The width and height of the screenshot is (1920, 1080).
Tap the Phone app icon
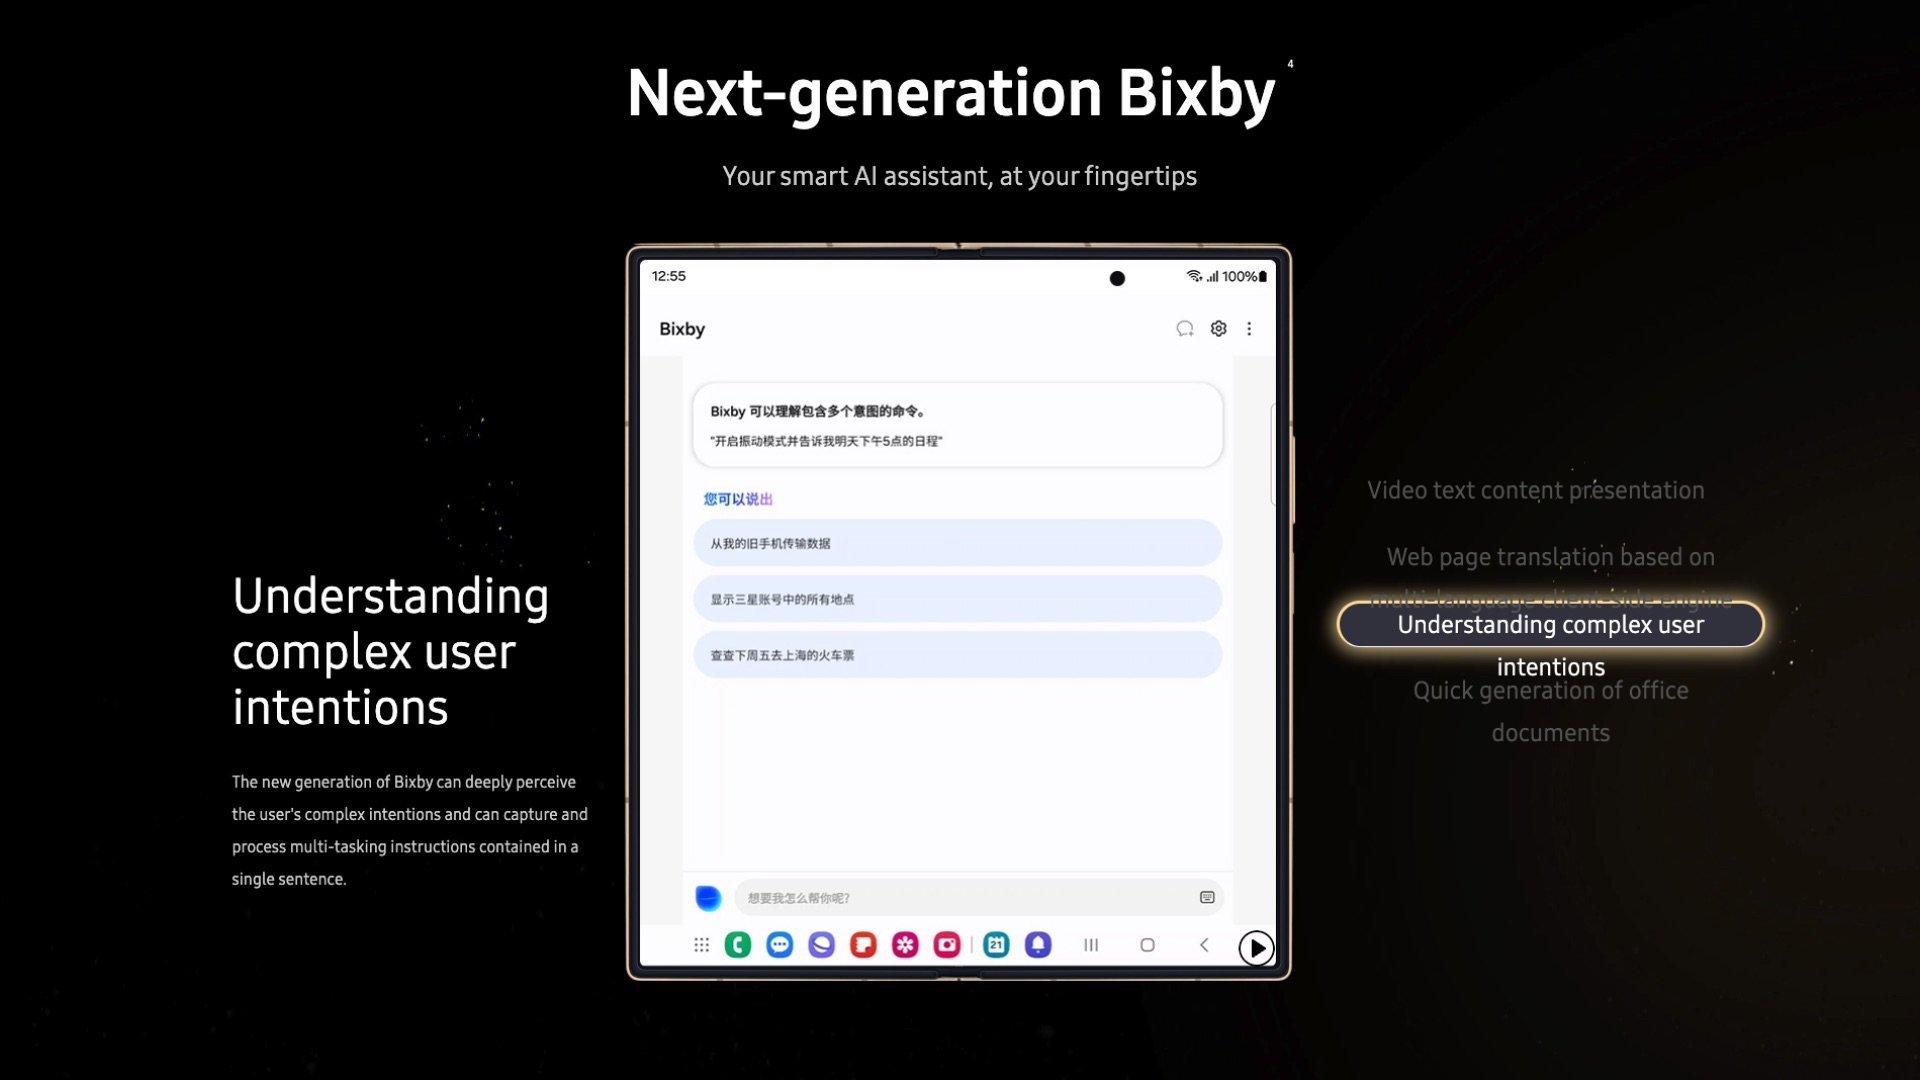click(738, 945)
